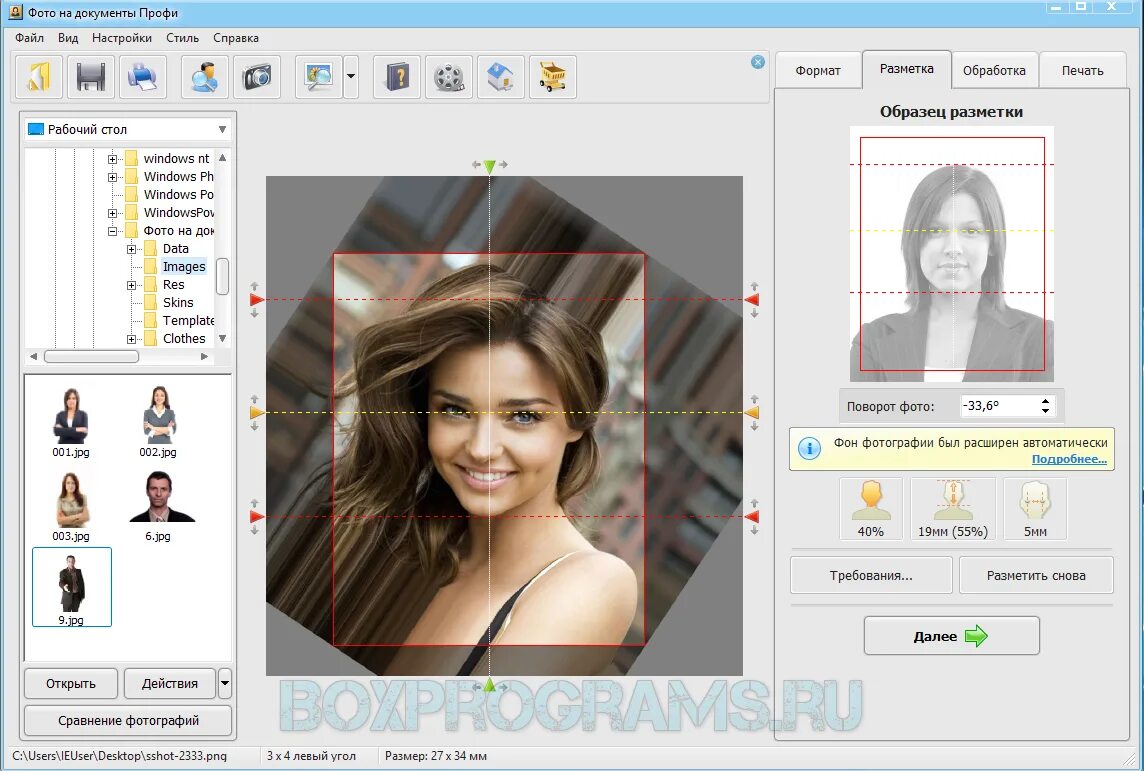The width and height of the screenshot is (1144, 771).
Task: Select the Template folder in tree
Action: pyautogui.click(x=188, y=321)
